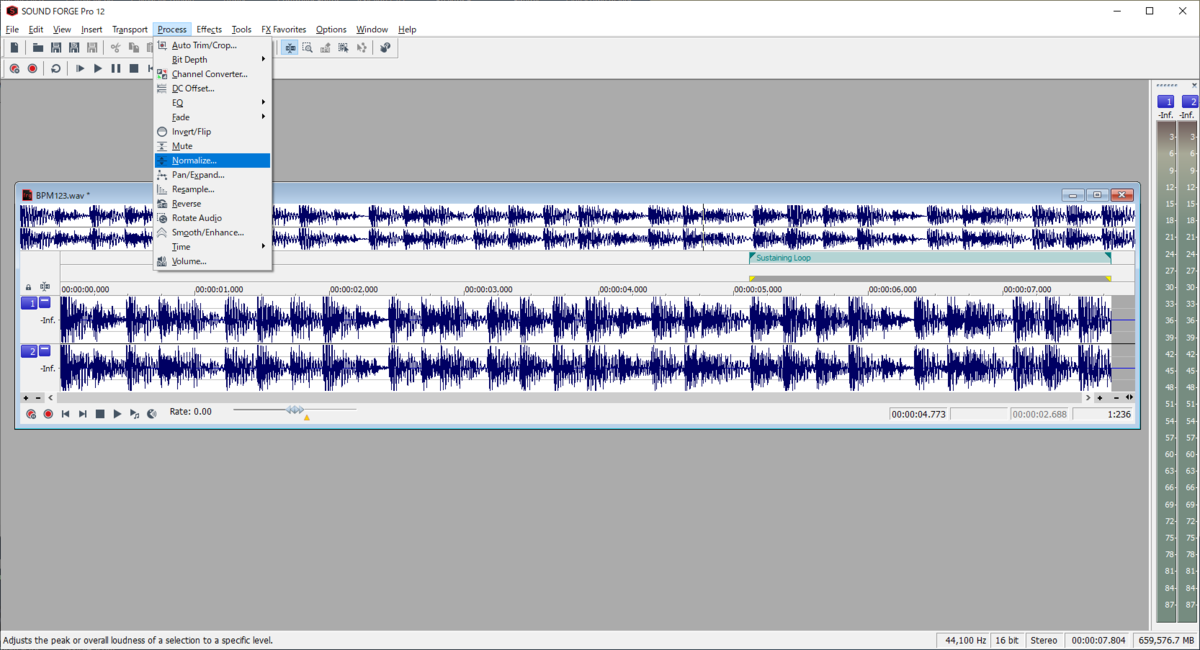The height and width of the screenshot is (650, 1200).
Task: Click the yellow loop end marker
Action: pos(1108,278)
